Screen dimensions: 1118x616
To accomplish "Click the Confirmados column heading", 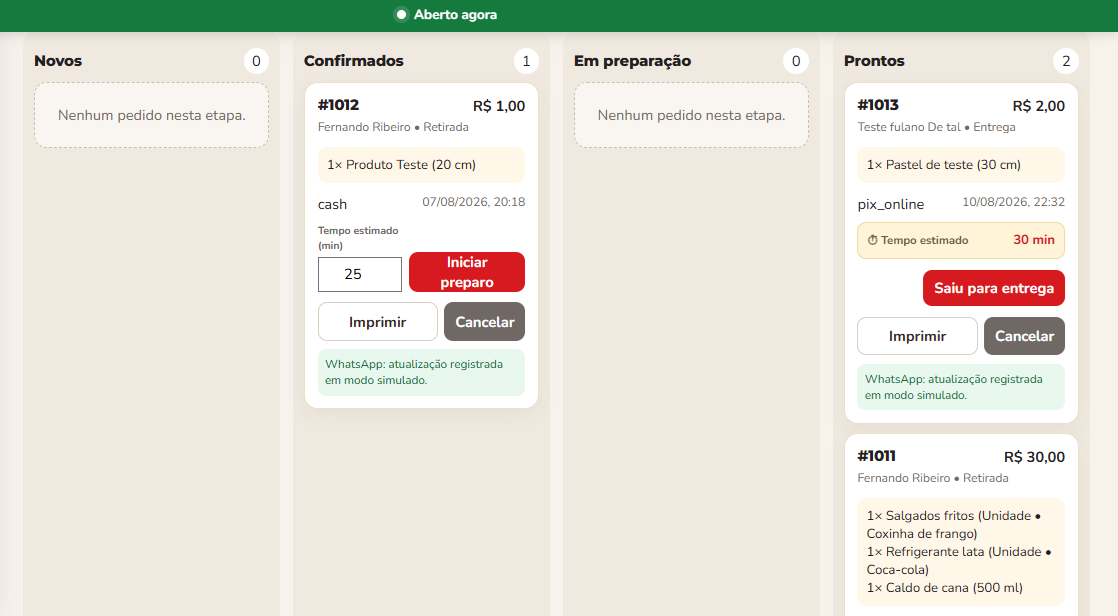I will point(354,61).
